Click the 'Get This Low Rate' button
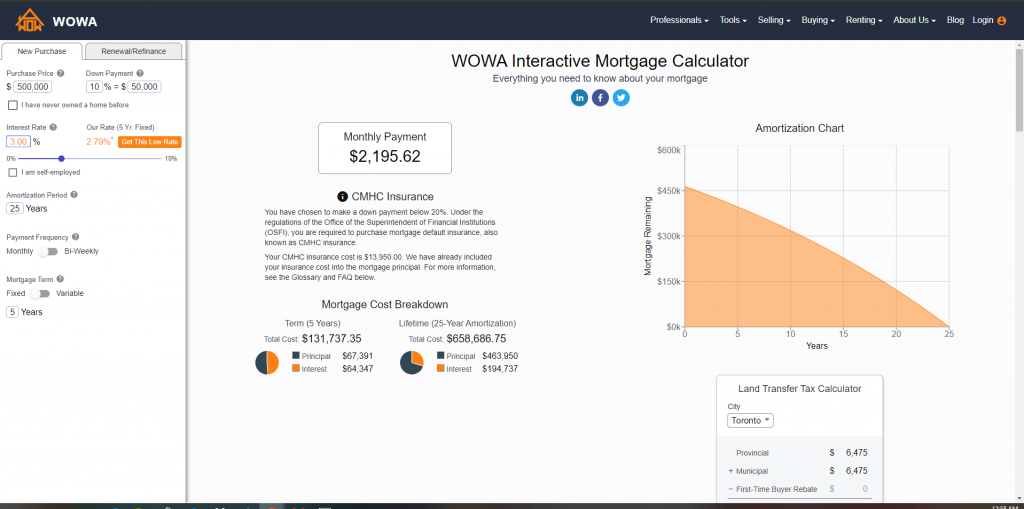Screen dimensions: 1024x509 coord(149,142)
